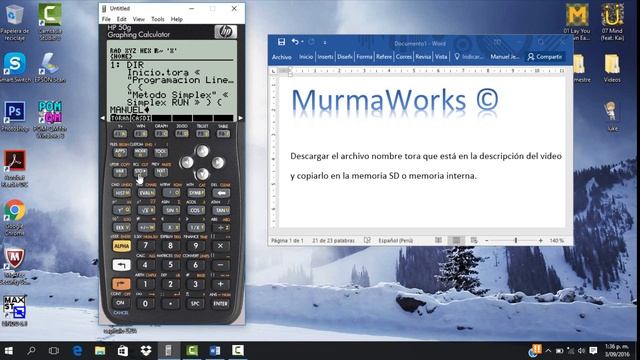Click the calculator MODE key
This screenshot has height=360, width=640.
click(140, 152)
